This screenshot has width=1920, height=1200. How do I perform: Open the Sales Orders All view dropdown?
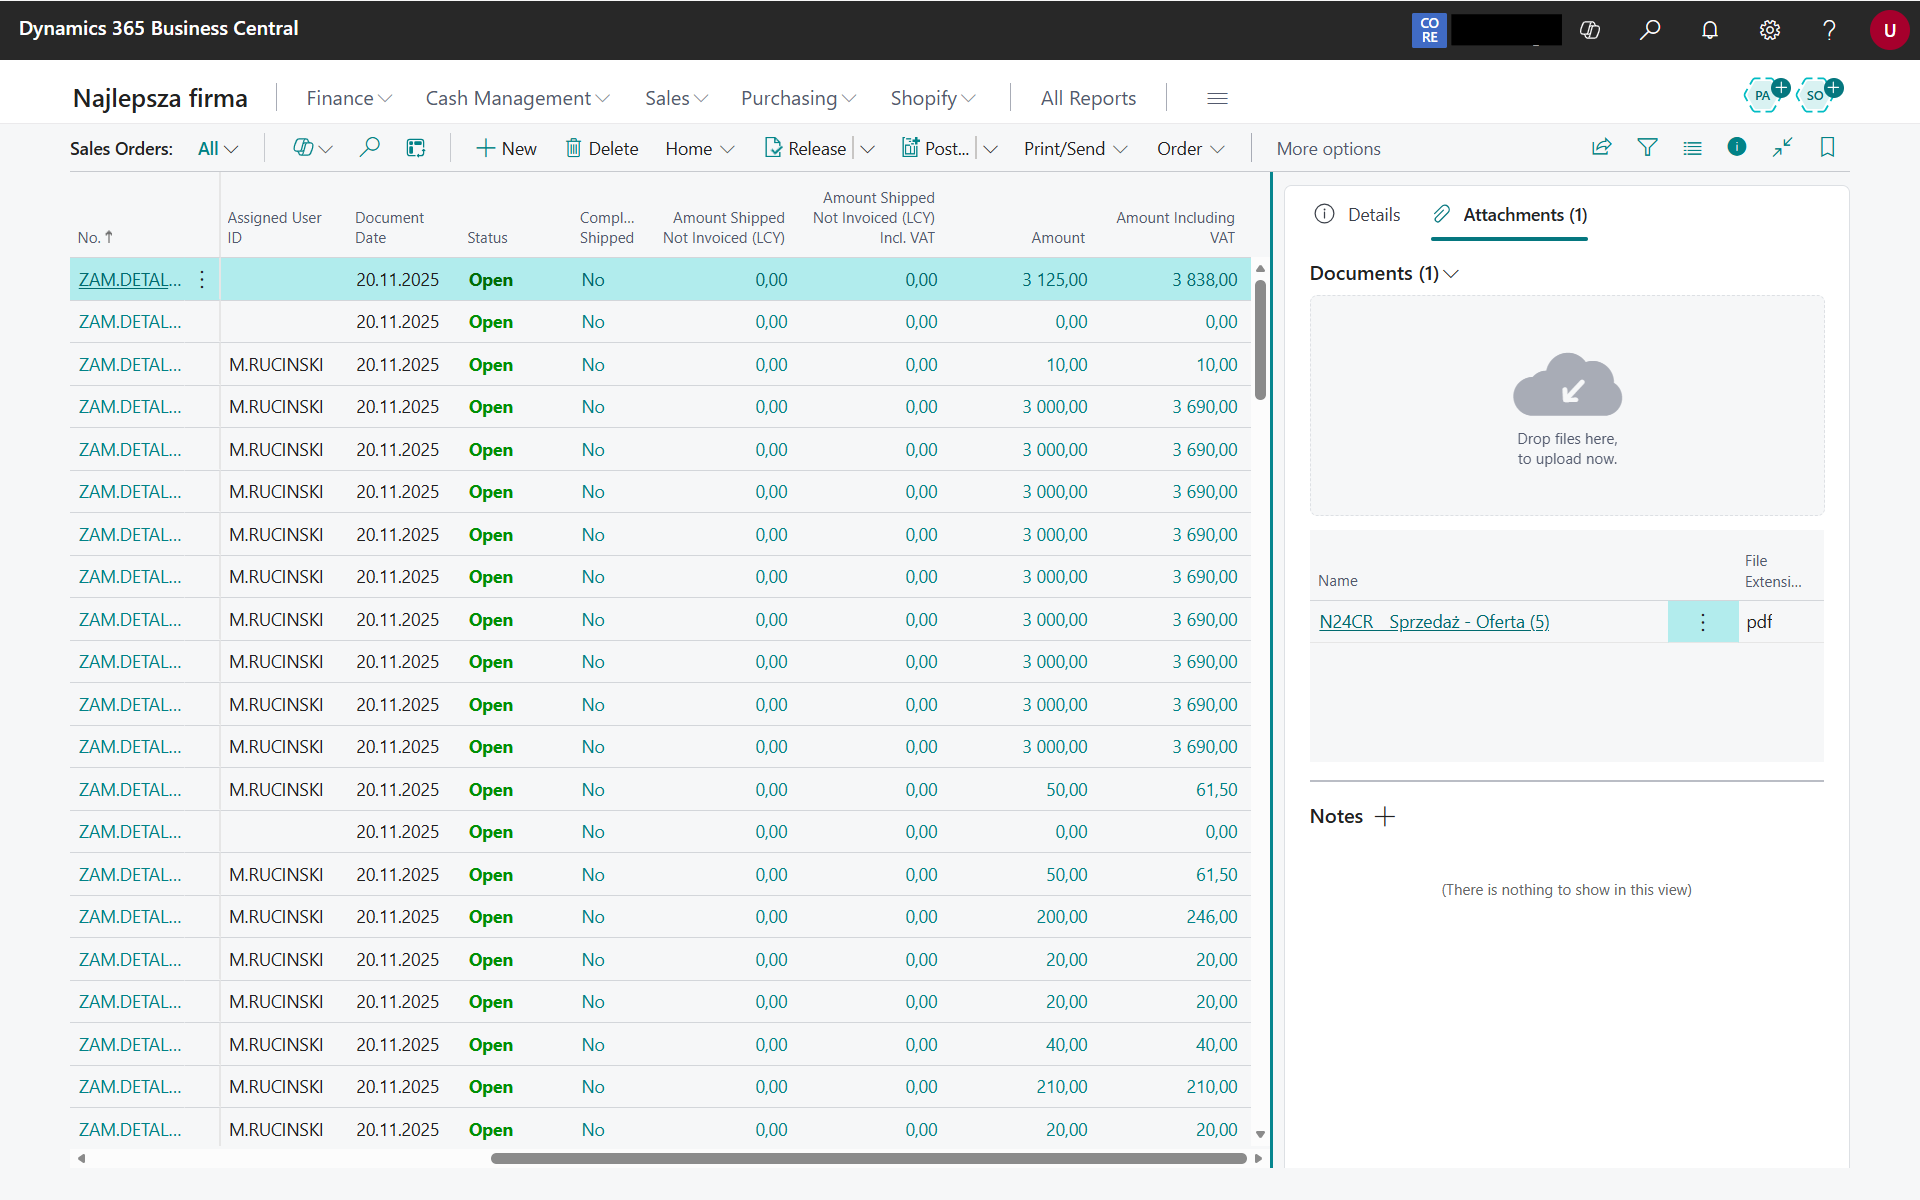[x=218, y=149]
